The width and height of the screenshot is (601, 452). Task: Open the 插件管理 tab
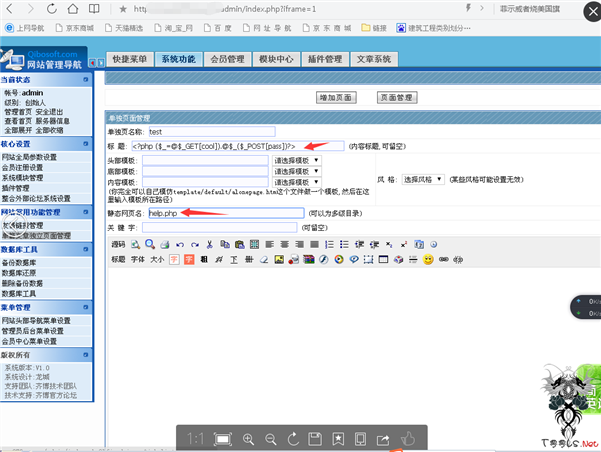(x=325, y=60)
